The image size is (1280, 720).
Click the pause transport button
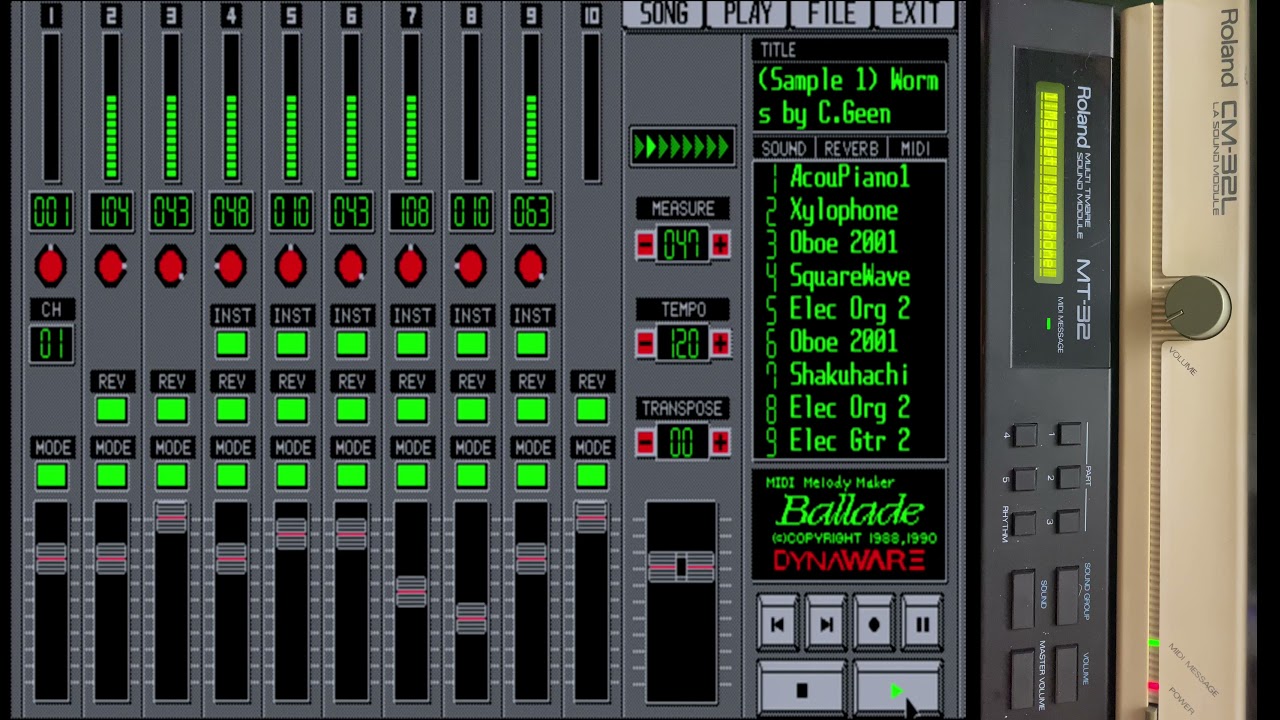922,625
